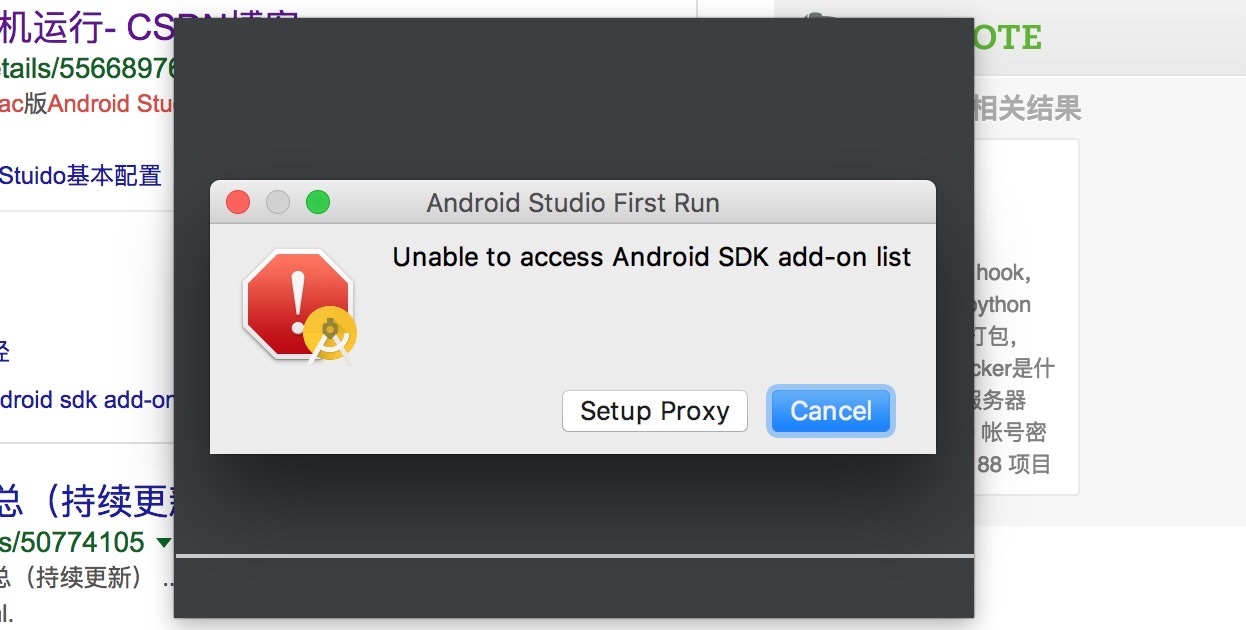1246x630 pixels.
Task: Close the Android Studio First Run dialog
Action: 238,203
